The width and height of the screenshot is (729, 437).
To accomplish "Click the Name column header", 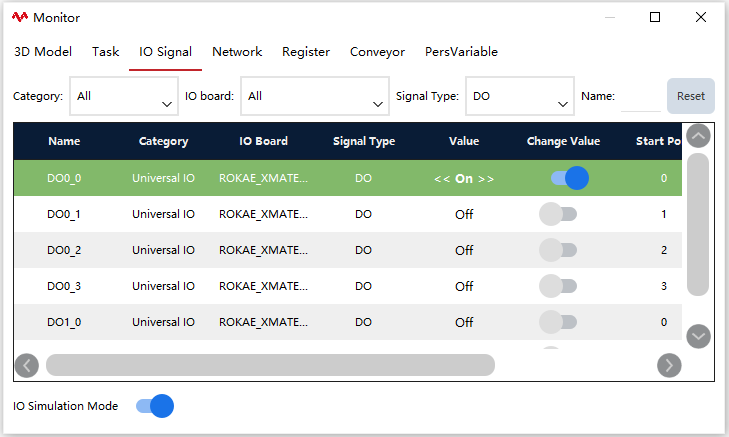I will 64,141.
